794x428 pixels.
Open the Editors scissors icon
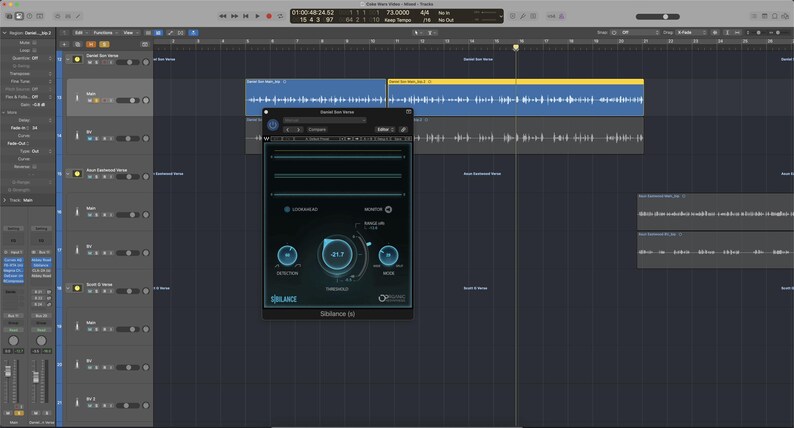[x=78, y=16]
